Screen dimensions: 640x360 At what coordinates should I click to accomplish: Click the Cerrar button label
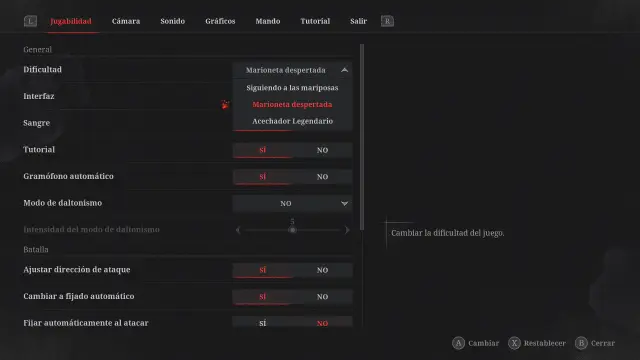[603, 343]
